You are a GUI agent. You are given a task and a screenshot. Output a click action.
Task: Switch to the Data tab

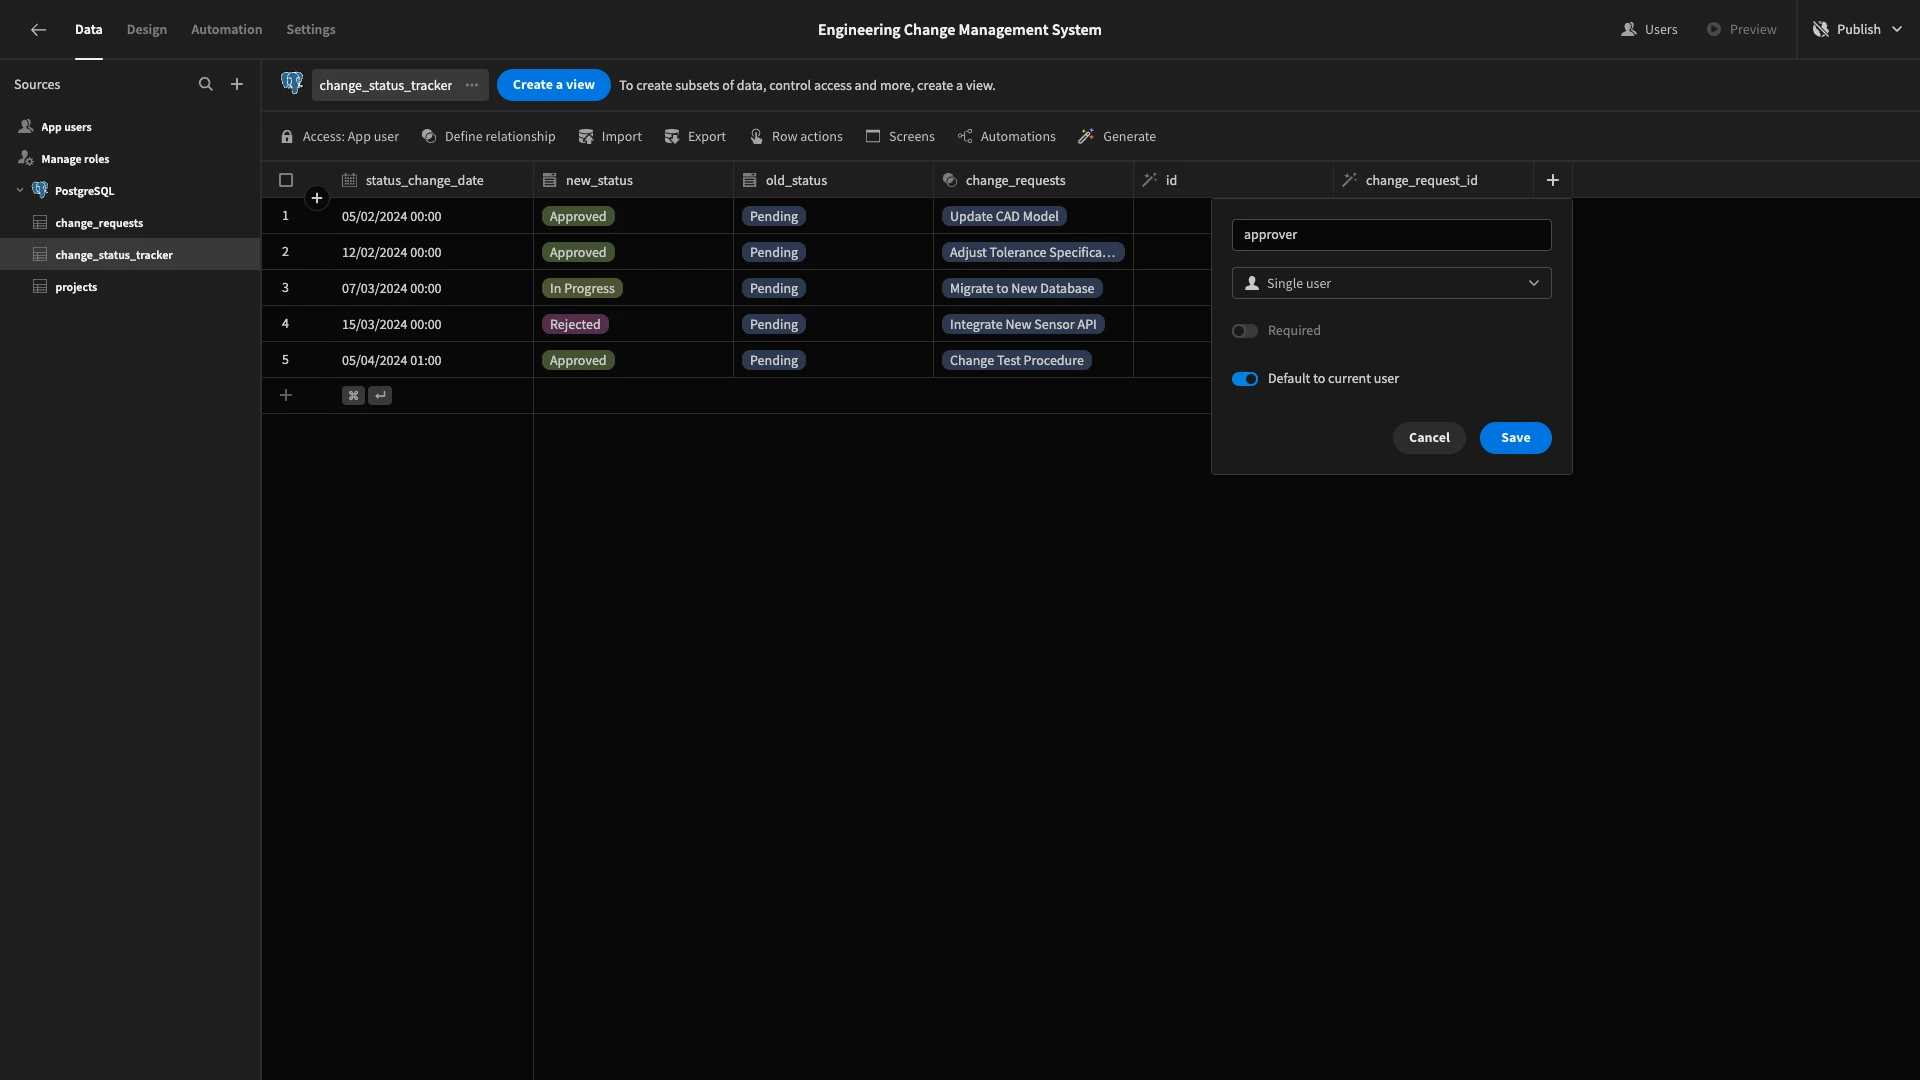[x=88, y=30]
